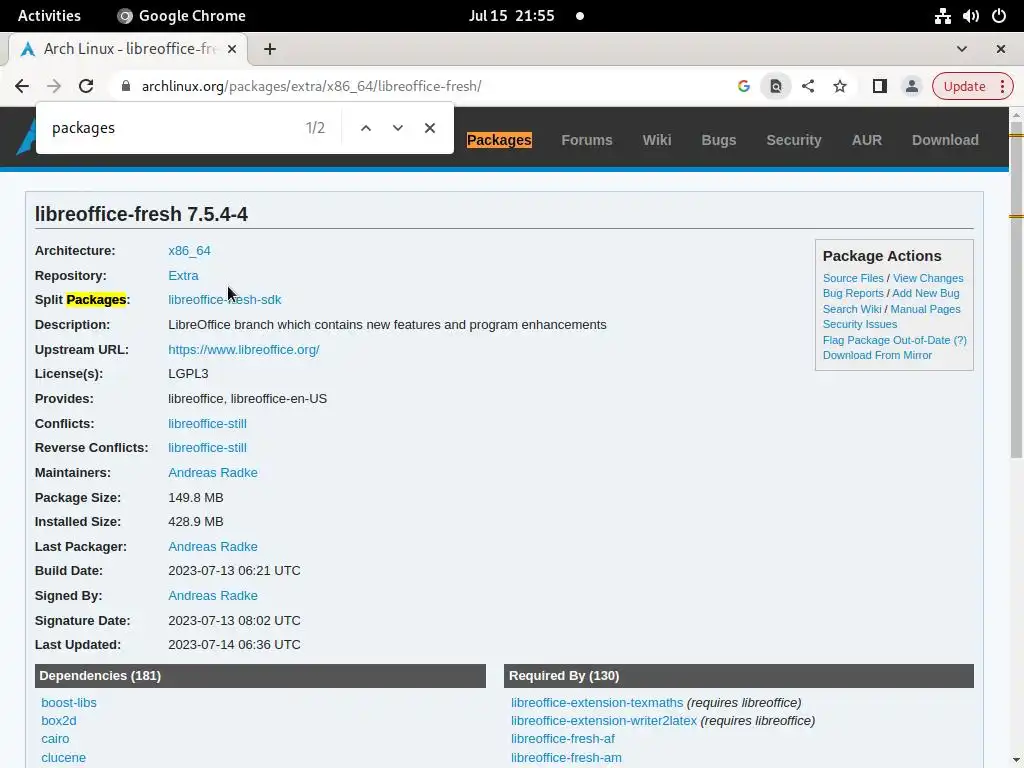Open the libreoffice-fresh-af link
This screenshot has width=1024, height=768.
563,739
